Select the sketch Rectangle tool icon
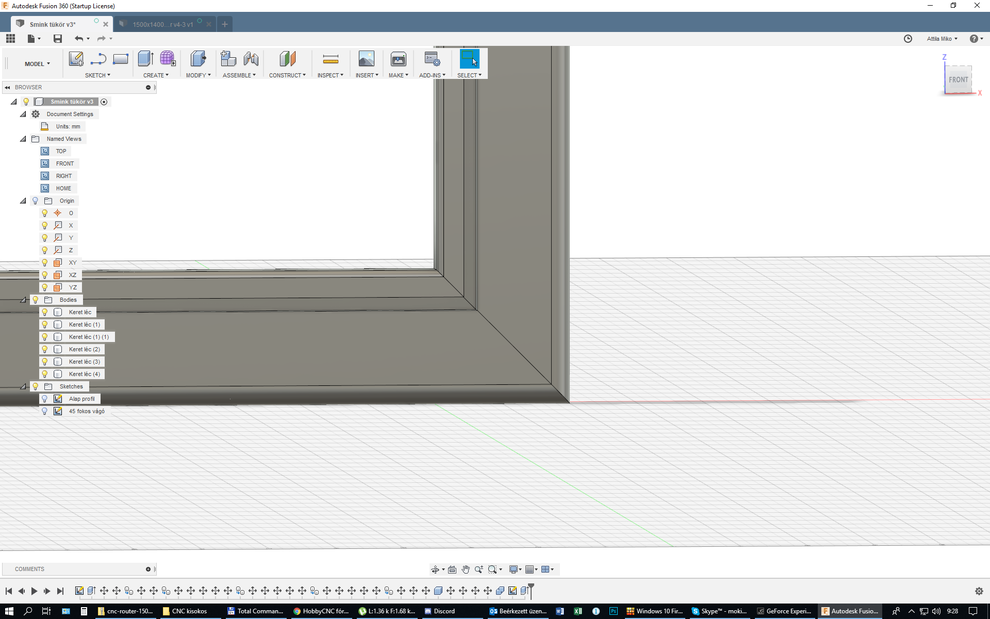Screen dimensions: 990x619 (121, 59)
